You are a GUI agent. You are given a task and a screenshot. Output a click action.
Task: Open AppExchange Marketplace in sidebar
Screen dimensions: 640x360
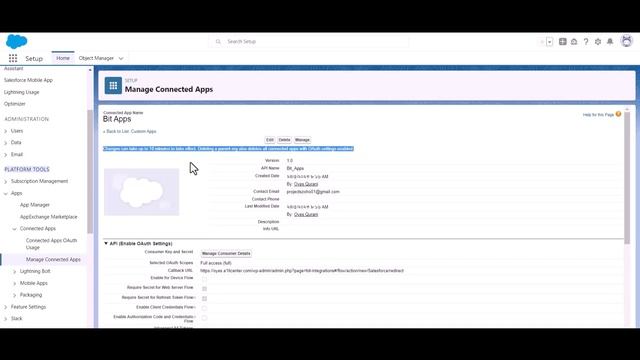49,217
